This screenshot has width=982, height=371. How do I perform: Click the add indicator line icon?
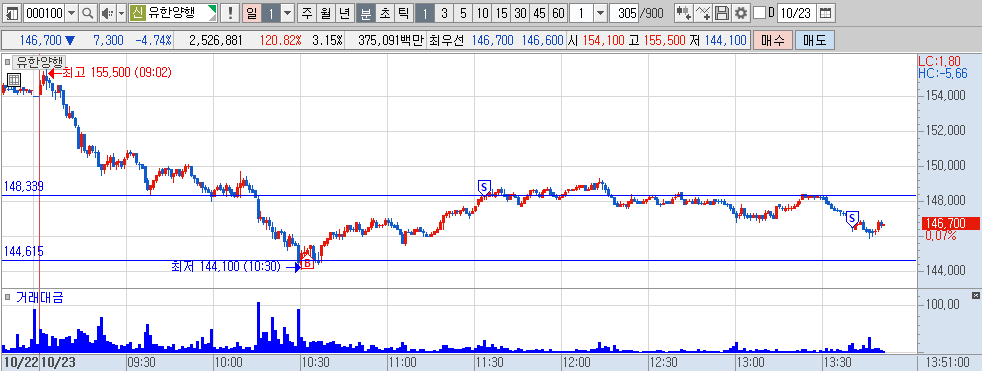click(x=703, y=13)
